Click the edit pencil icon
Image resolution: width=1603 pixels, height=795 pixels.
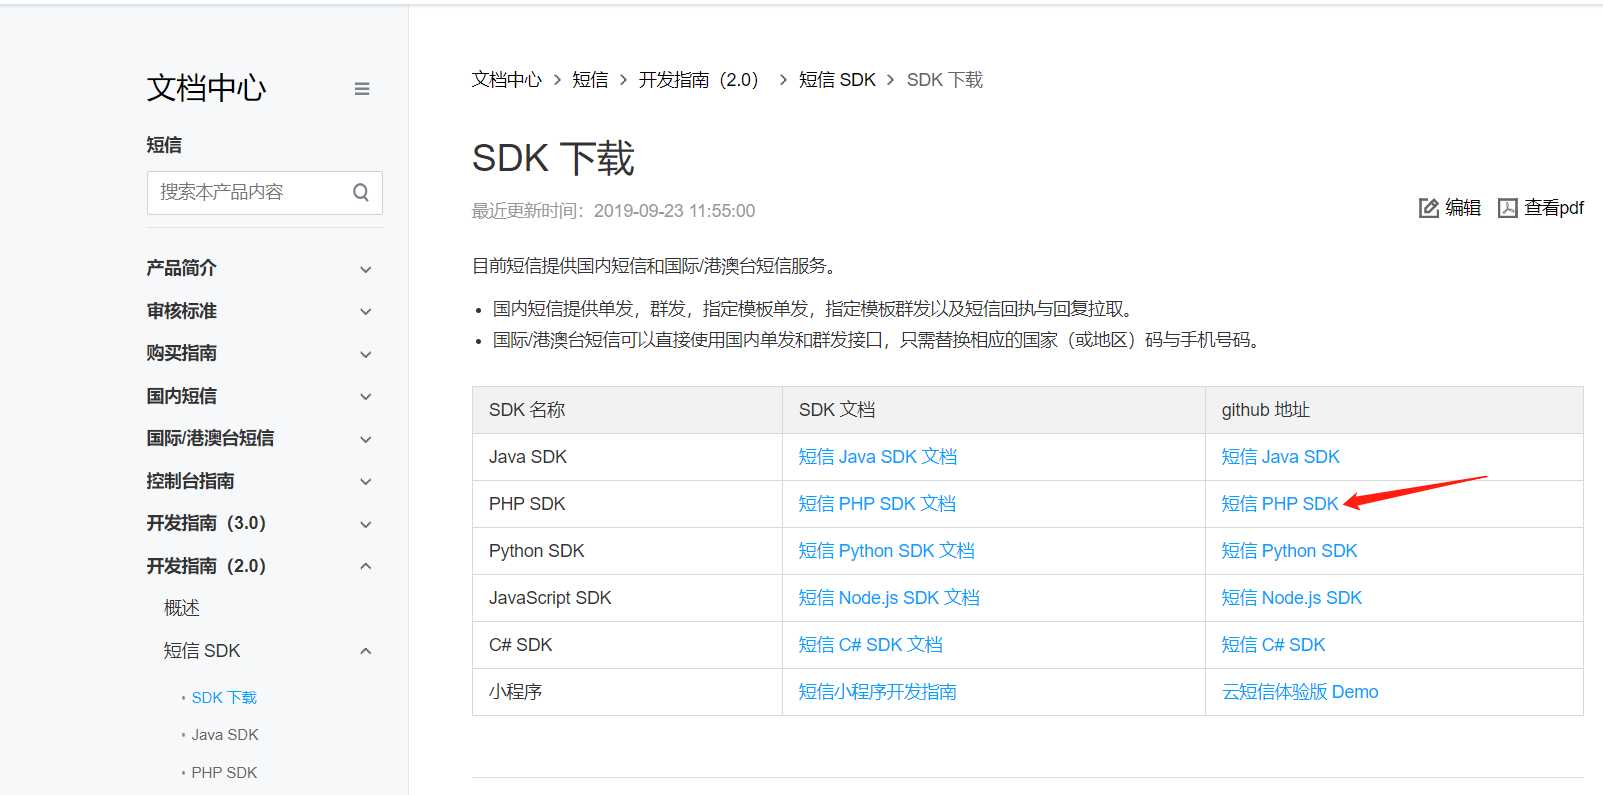(x=1429, y=208)
